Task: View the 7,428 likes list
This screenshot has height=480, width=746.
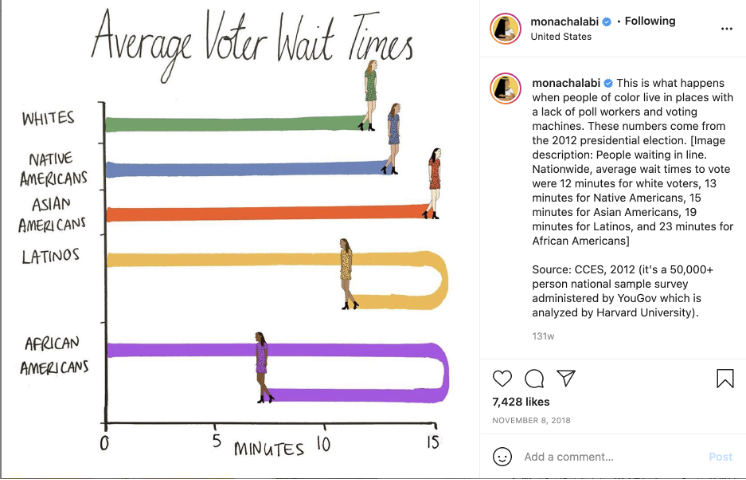Action: (x=521, y=402)
